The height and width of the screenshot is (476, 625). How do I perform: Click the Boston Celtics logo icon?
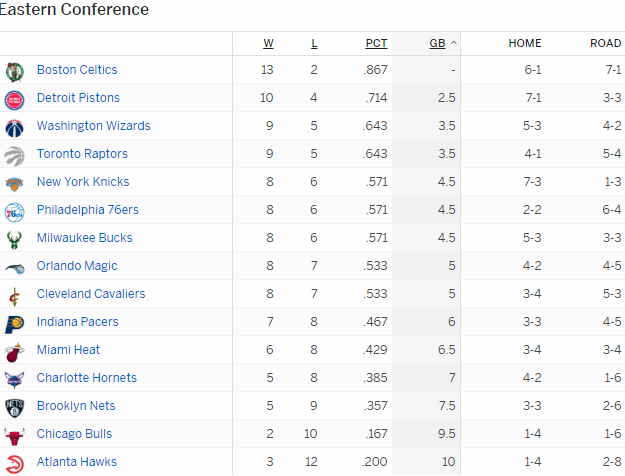(14, 70)
